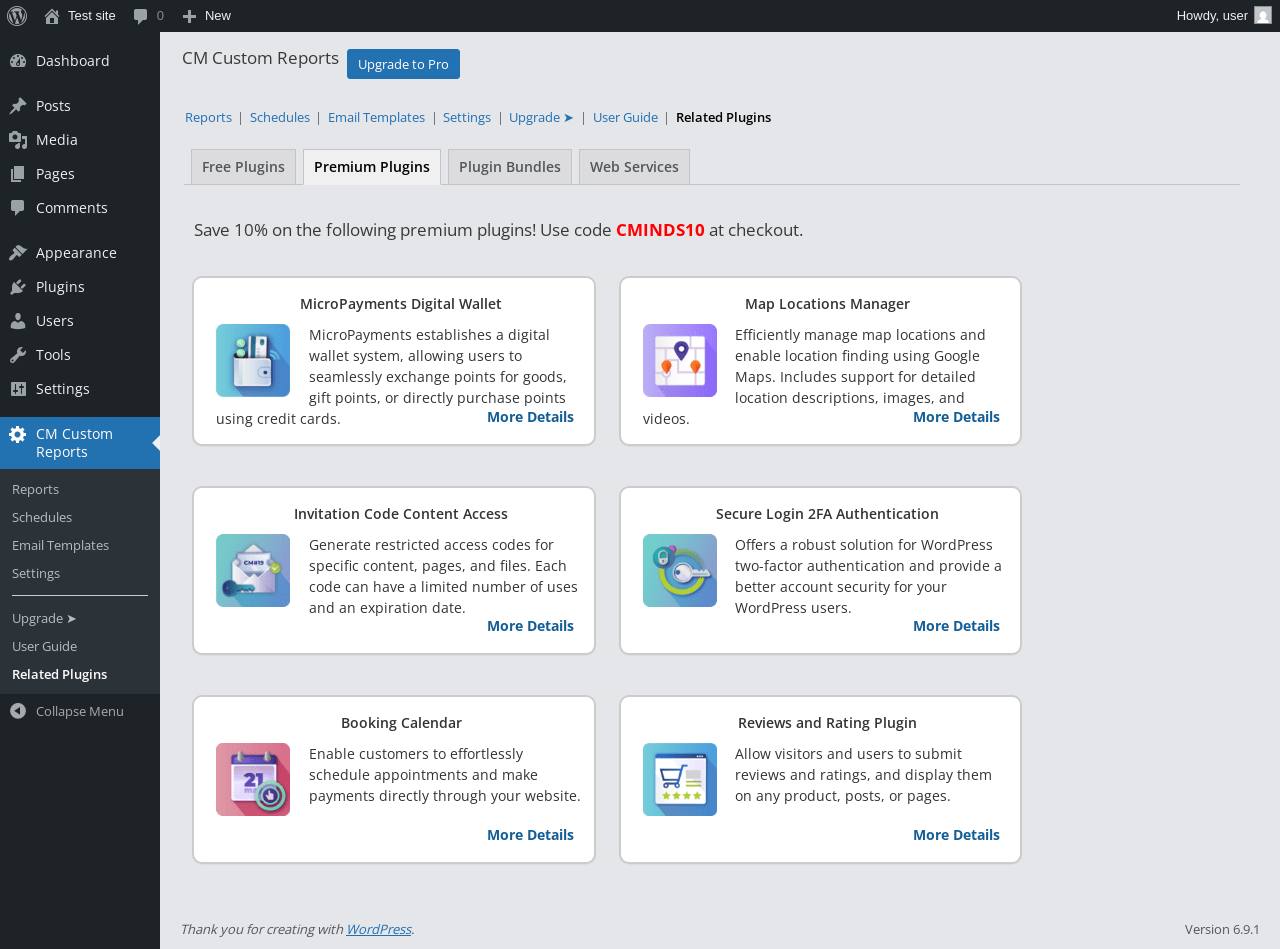Click the Map Locations Manager plugin icon
The image size is (1280, 949).
pyautogui.click(x=680, y=361)
